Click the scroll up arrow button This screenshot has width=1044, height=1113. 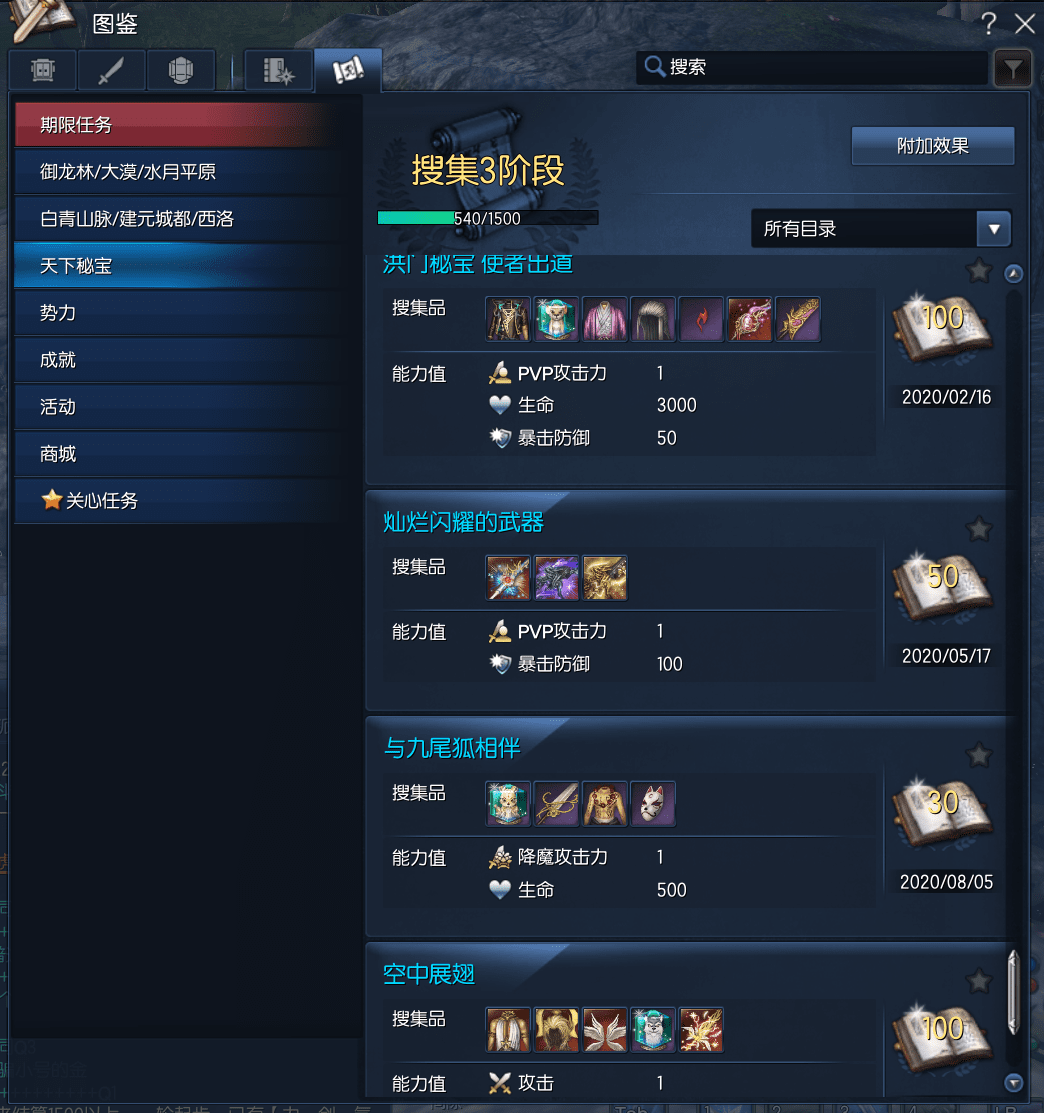(1013, 273)
